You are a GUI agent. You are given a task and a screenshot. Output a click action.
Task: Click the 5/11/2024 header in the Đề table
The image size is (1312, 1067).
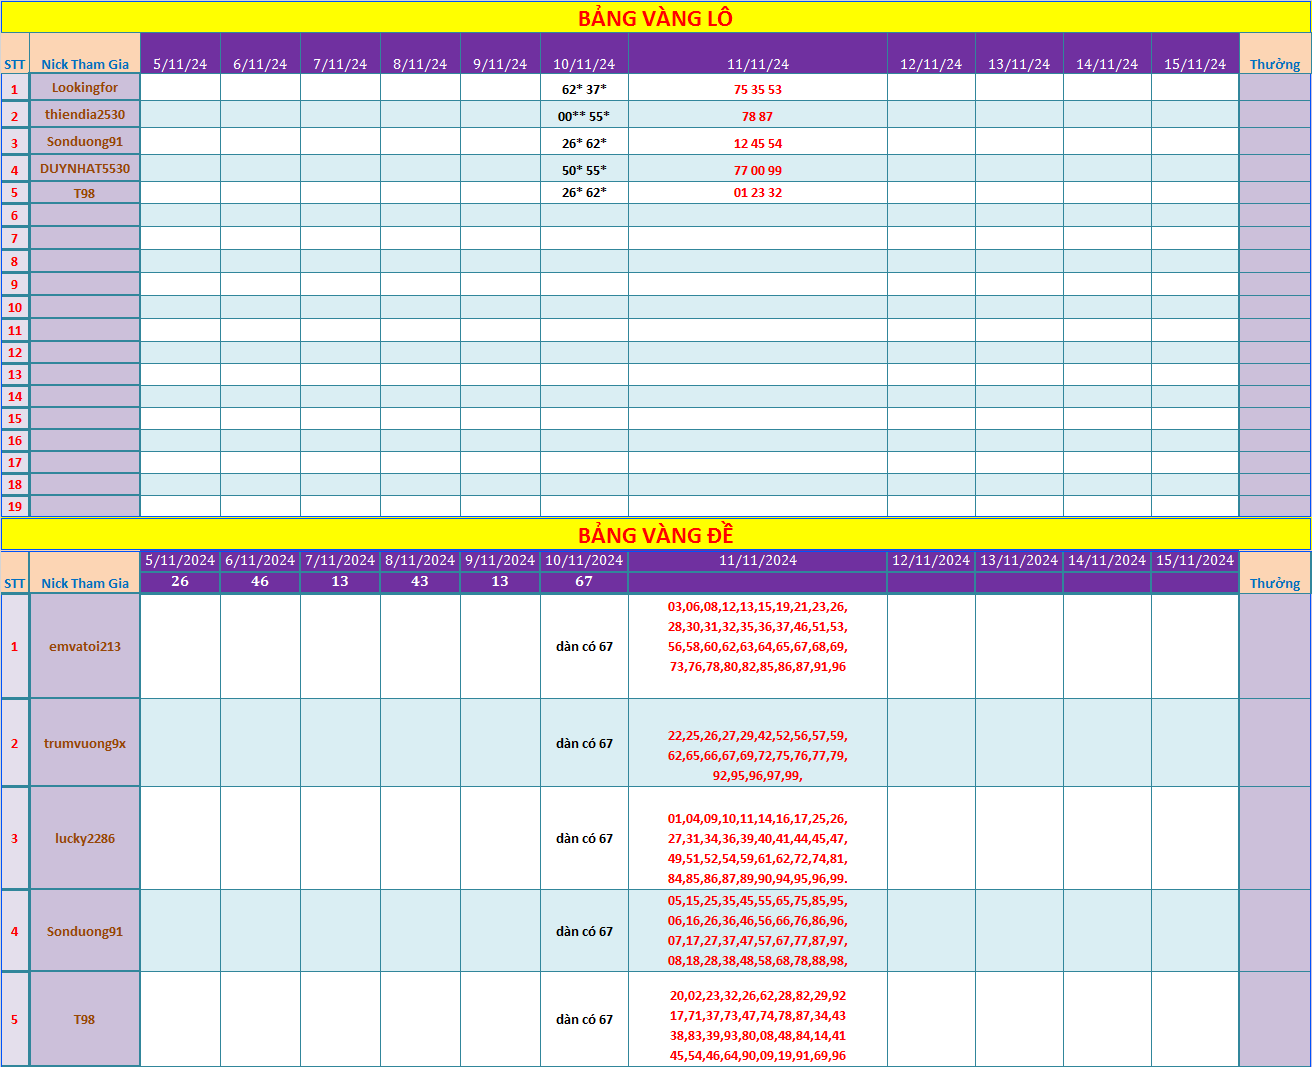[180, 560]
